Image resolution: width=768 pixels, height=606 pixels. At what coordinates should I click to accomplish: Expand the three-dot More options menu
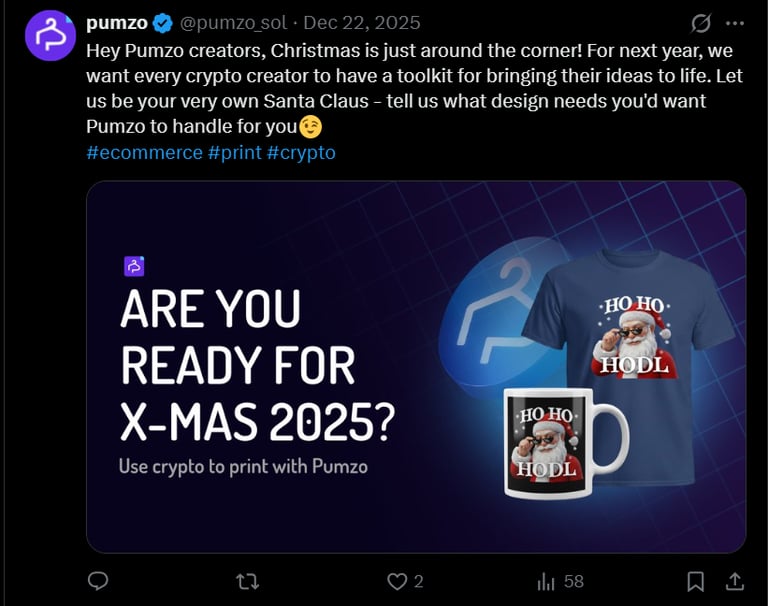tap(735, 23)
